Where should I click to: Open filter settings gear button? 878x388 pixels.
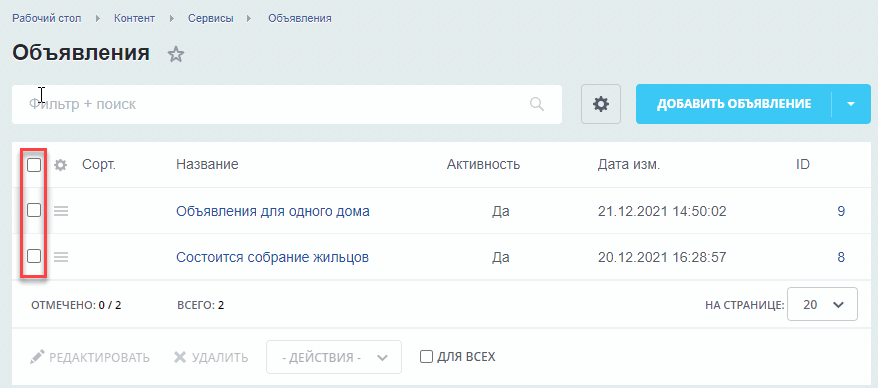click(601, 104)
